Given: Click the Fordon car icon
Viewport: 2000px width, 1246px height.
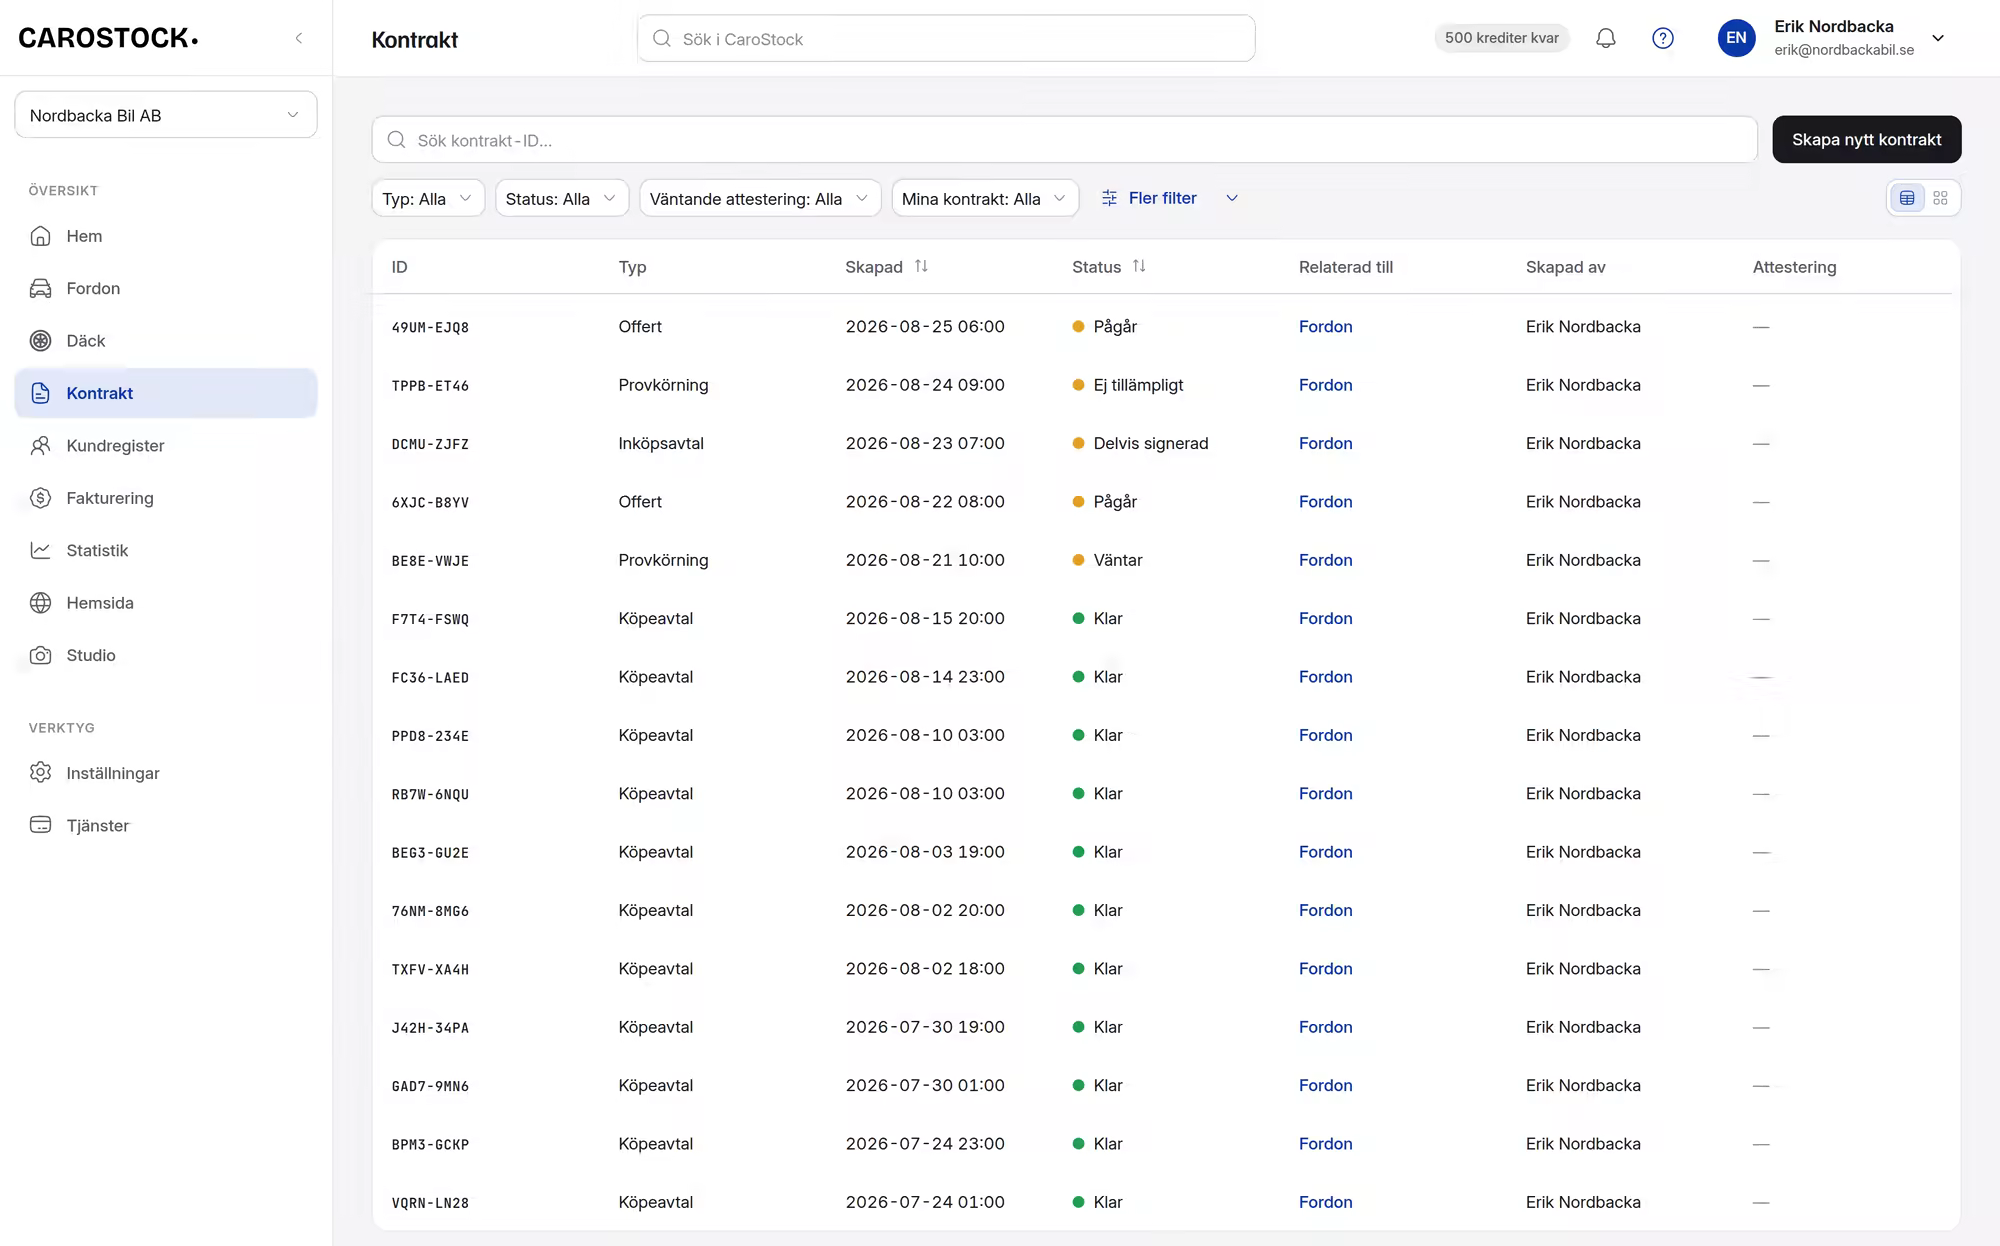Looking at the screenshot, I should 40,288.
